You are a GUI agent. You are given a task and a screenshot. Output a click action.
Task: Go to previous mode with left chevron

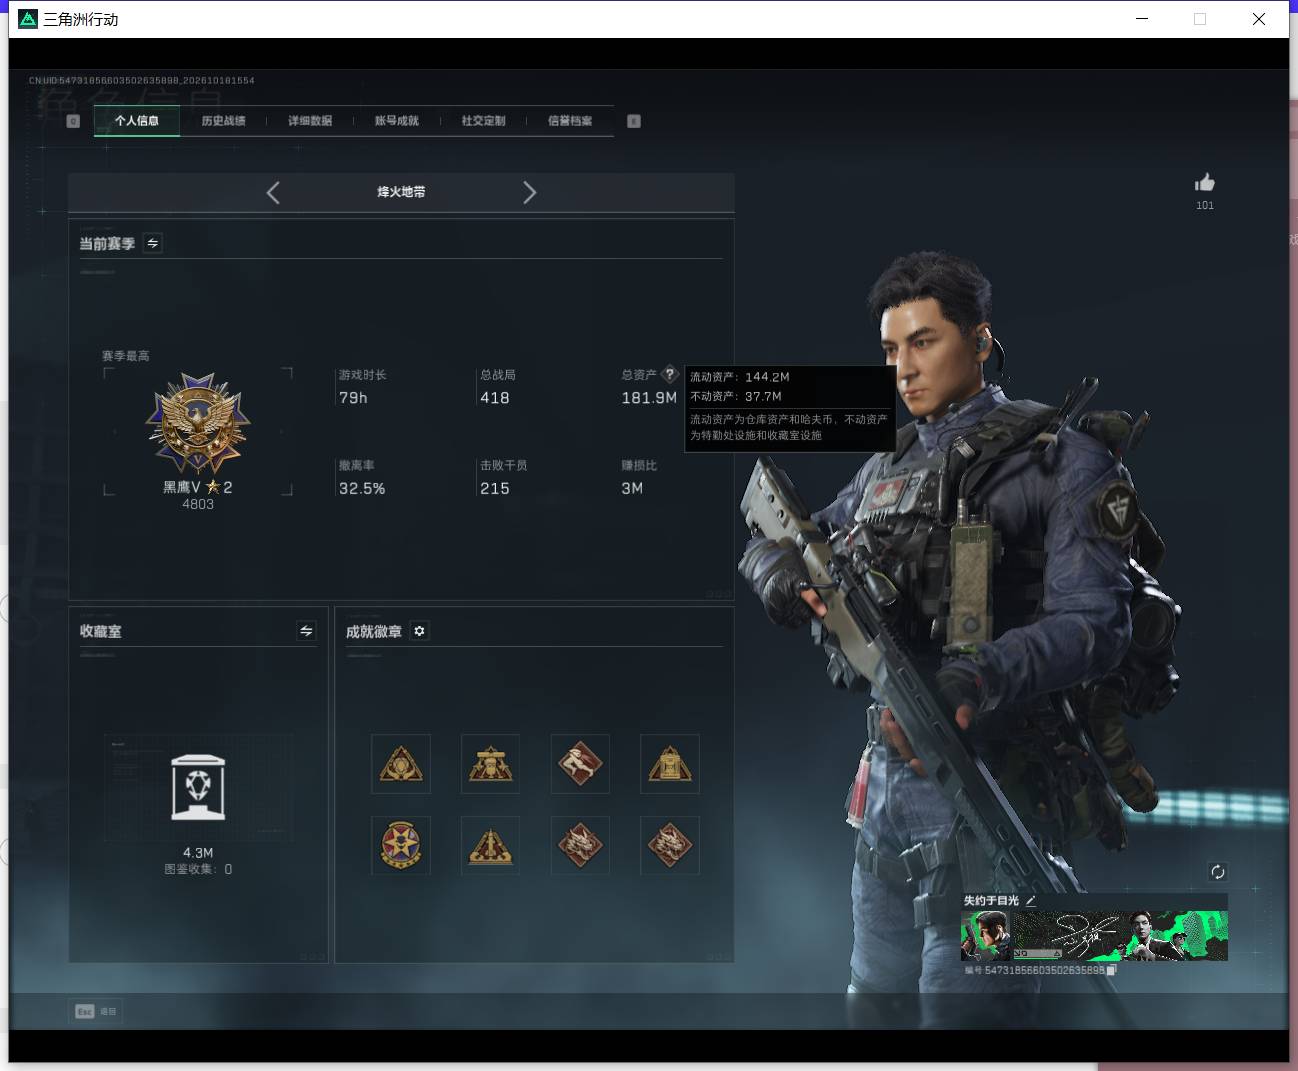[273, 192]
